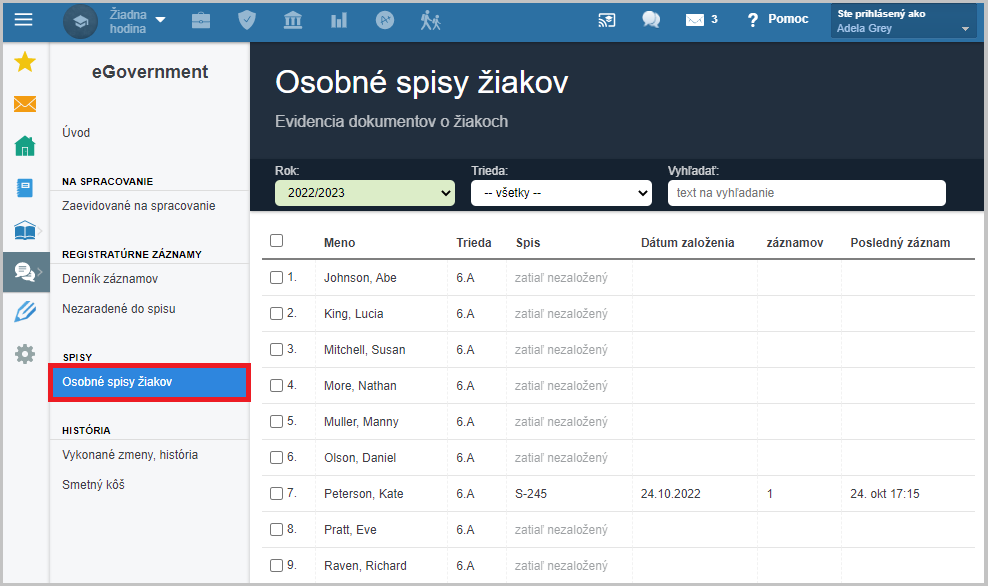Check the box for Olson, Daniel

277,457
